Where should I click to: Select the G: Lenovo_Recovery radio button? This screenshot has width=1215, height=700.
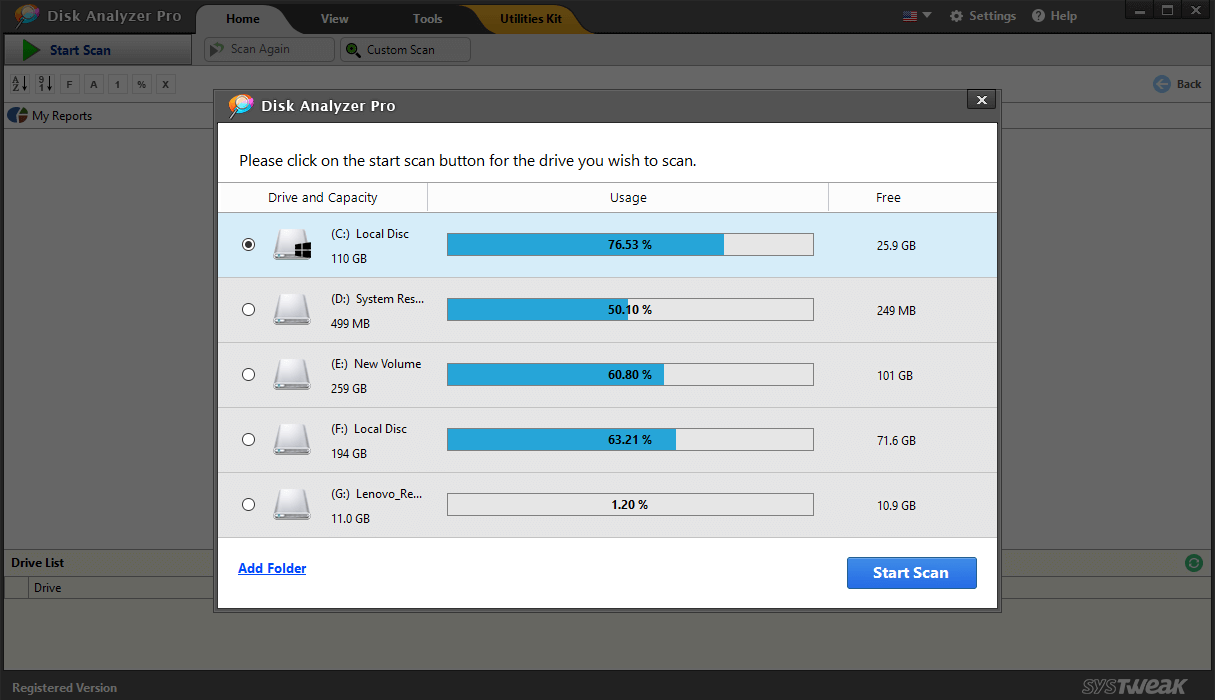tap(248, 504)
